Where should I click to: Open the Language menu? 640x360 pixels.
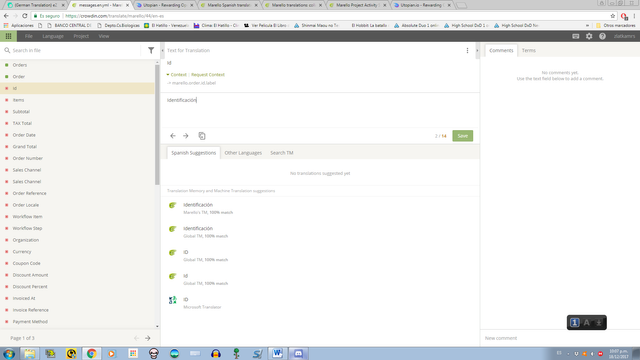[53, 36]
